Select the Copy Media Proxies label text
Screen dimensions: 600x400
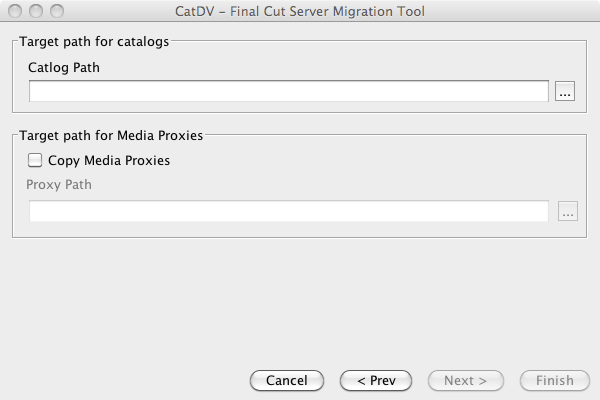[109, 161]
